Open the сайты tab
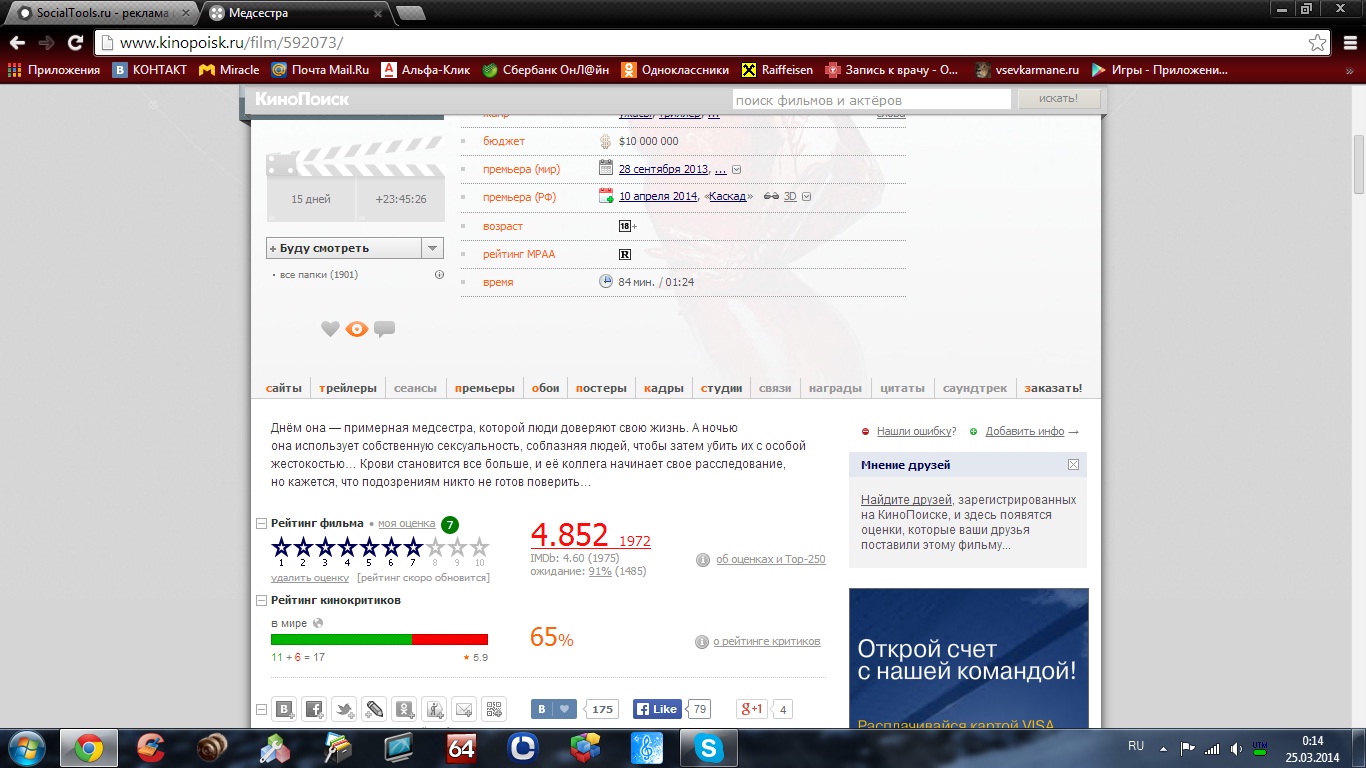The height and width of the screenshot is (768, 1366). (x=284, y=388)
